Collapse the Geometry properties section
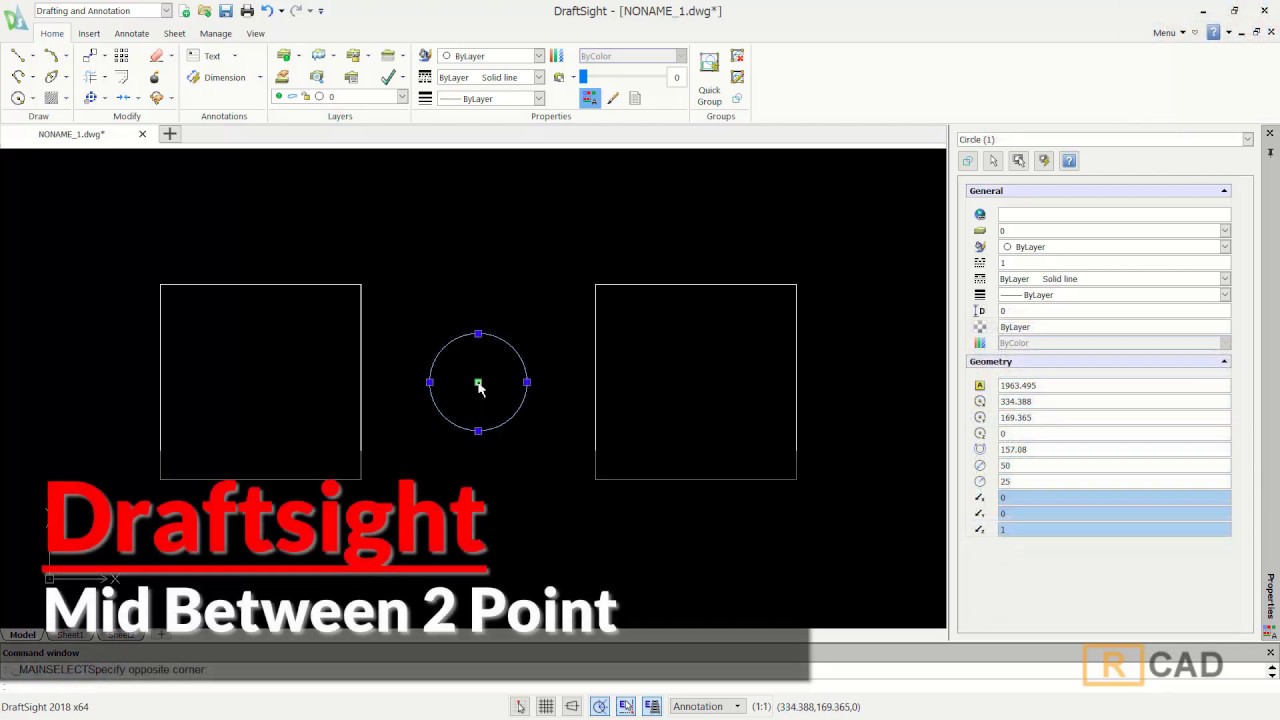 [x=1224, y=362]
